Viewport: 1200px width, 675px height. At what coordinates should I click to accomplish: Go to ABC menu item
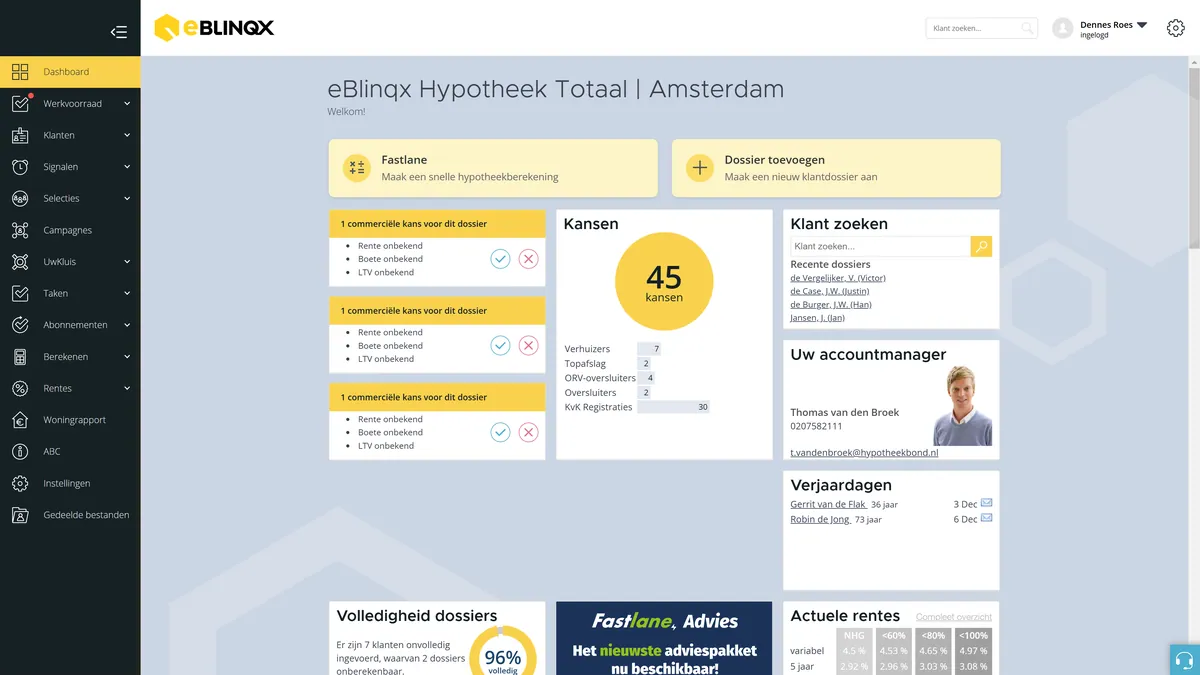tap(52, 452)
